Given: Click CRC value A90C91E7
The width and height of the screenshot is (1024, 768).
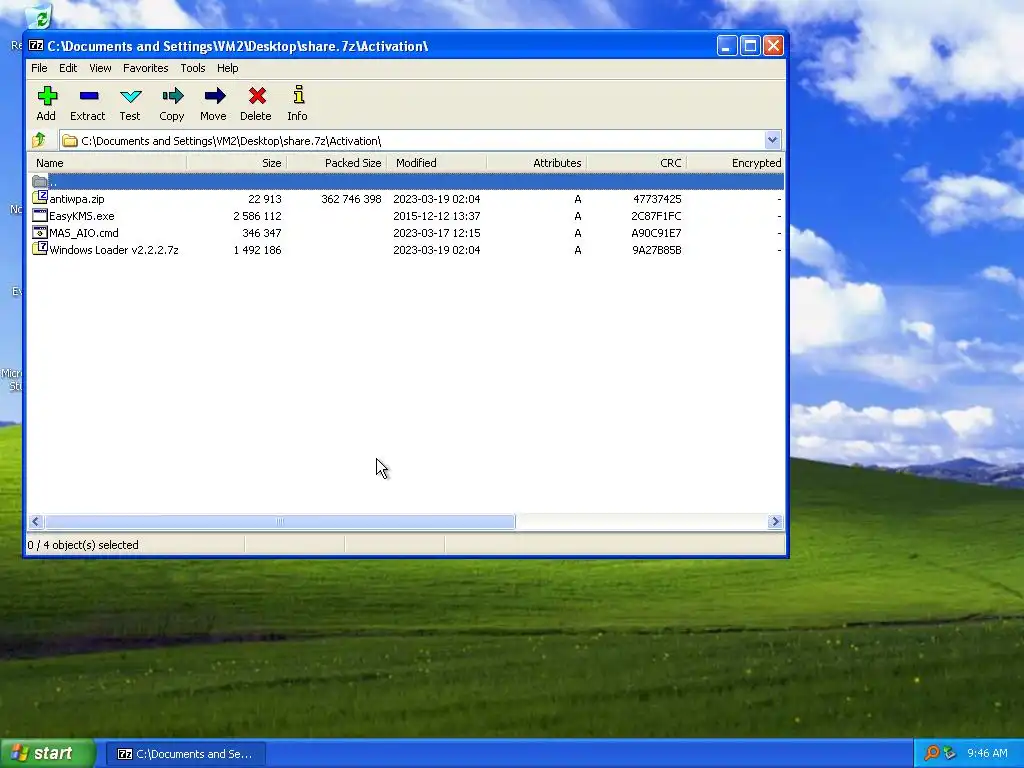Looking at the screenshot, I should click(656, 232).
